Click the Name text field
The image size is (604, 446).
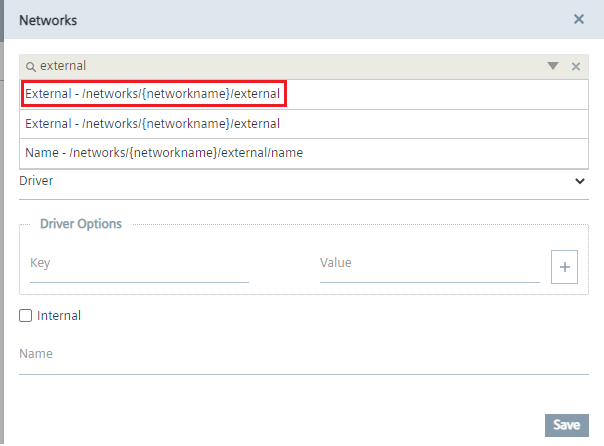coord(302,356)
